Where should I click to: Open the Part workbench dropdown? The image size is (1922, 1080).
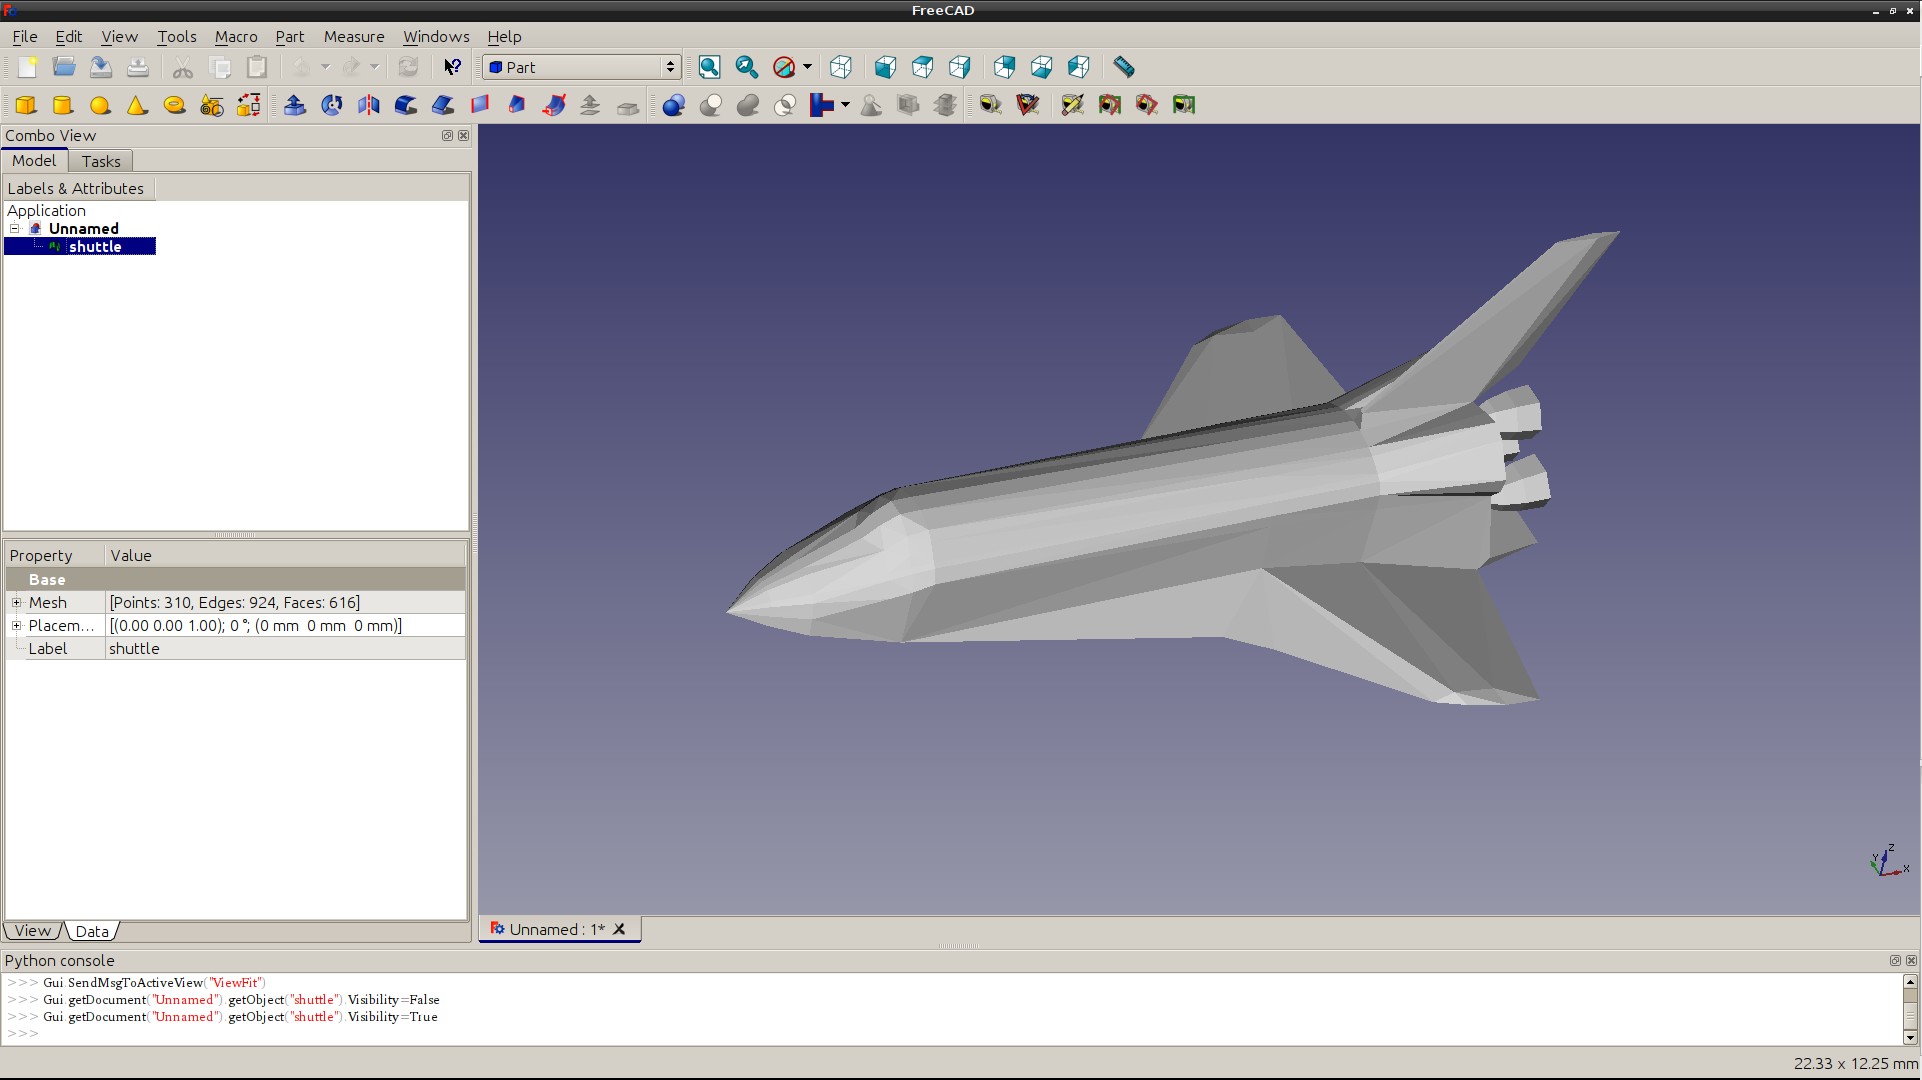tap(581, 67)
